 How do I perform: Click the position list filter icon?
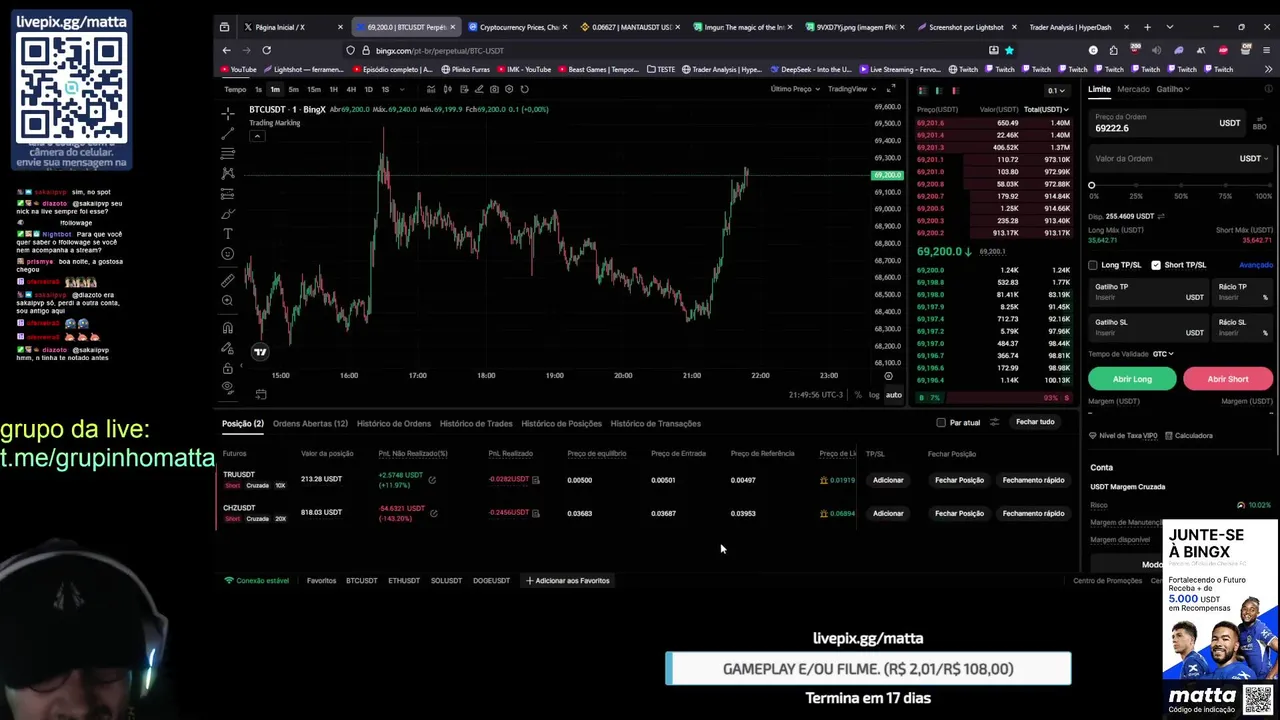(x=994, y=422)
